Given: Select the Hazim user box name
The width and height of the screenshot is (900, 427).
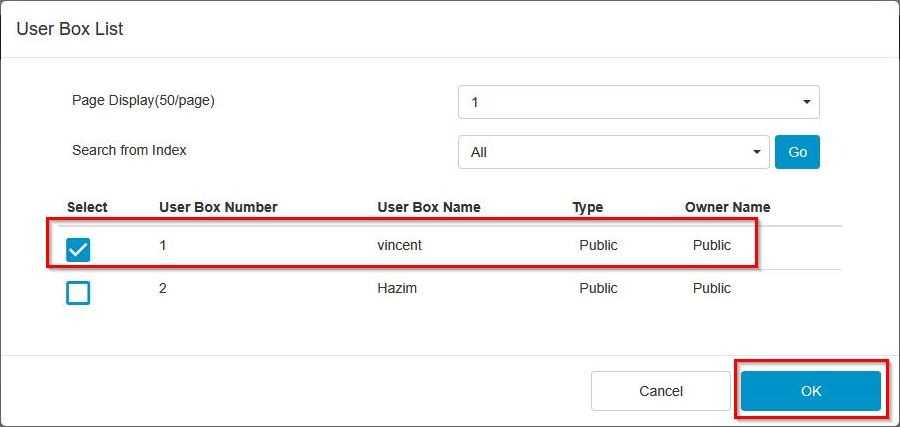Looking at the screenshot, I should pos(396,288).
